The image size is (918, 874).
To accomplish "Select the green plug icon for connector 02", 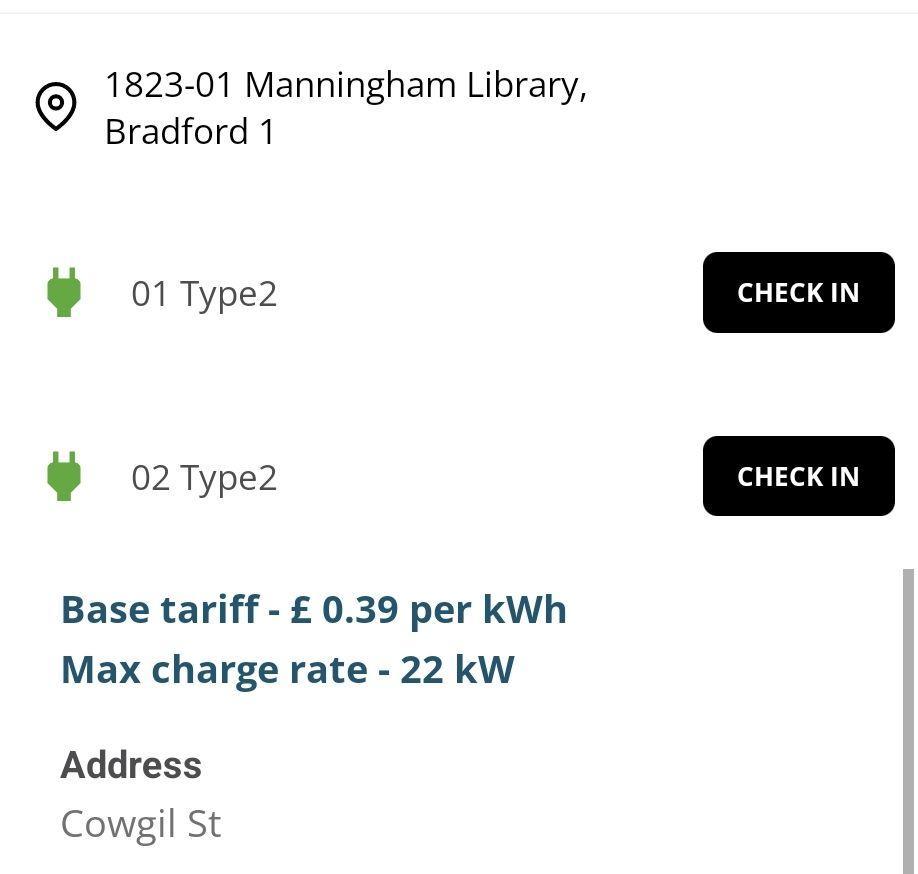I will point(64,477).
